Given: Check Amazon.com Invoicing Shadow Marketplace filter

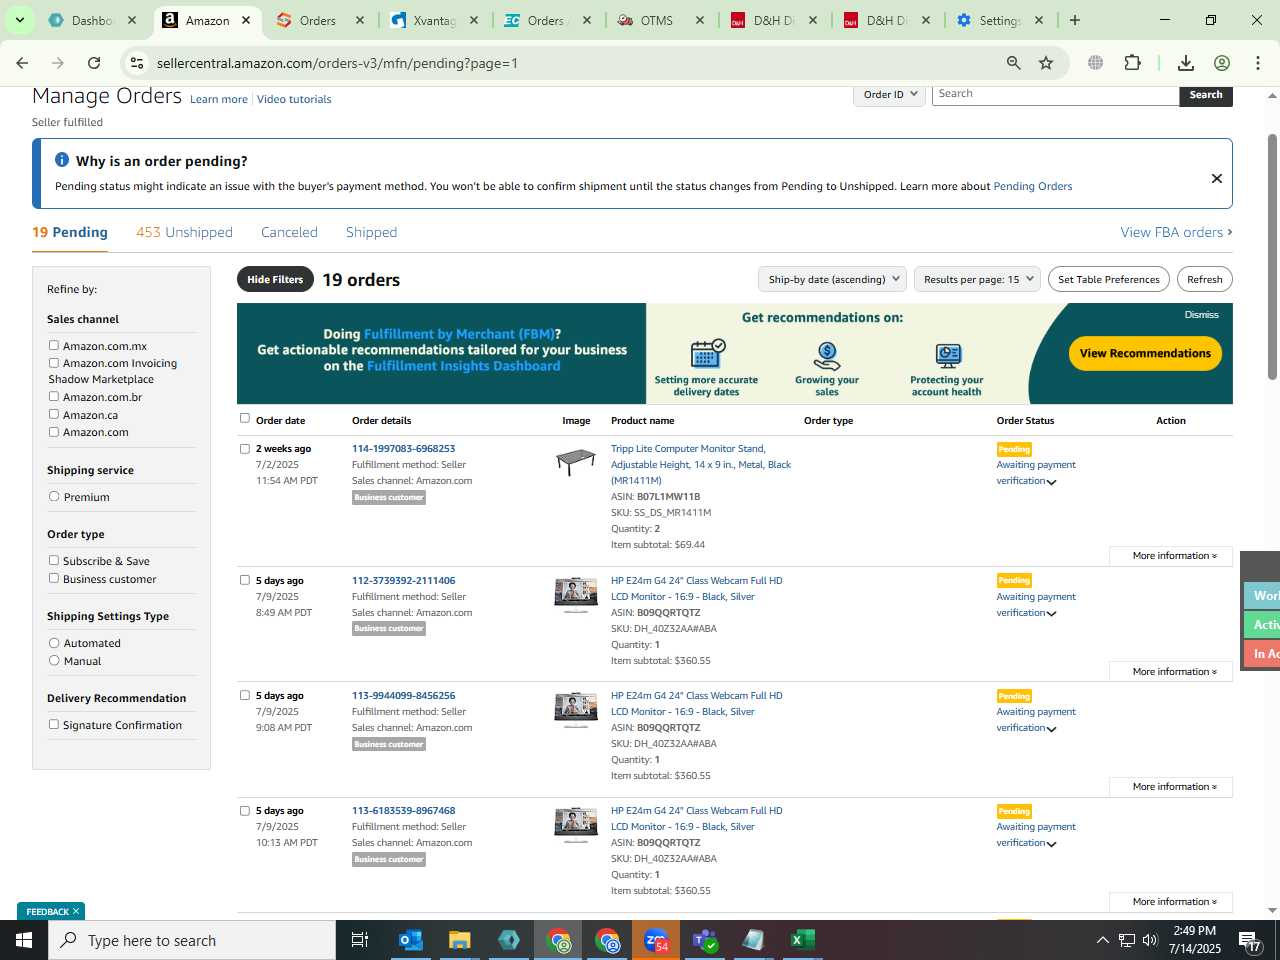Looking at the screenshot, I should pyautogui.click(x=54, y=362).
